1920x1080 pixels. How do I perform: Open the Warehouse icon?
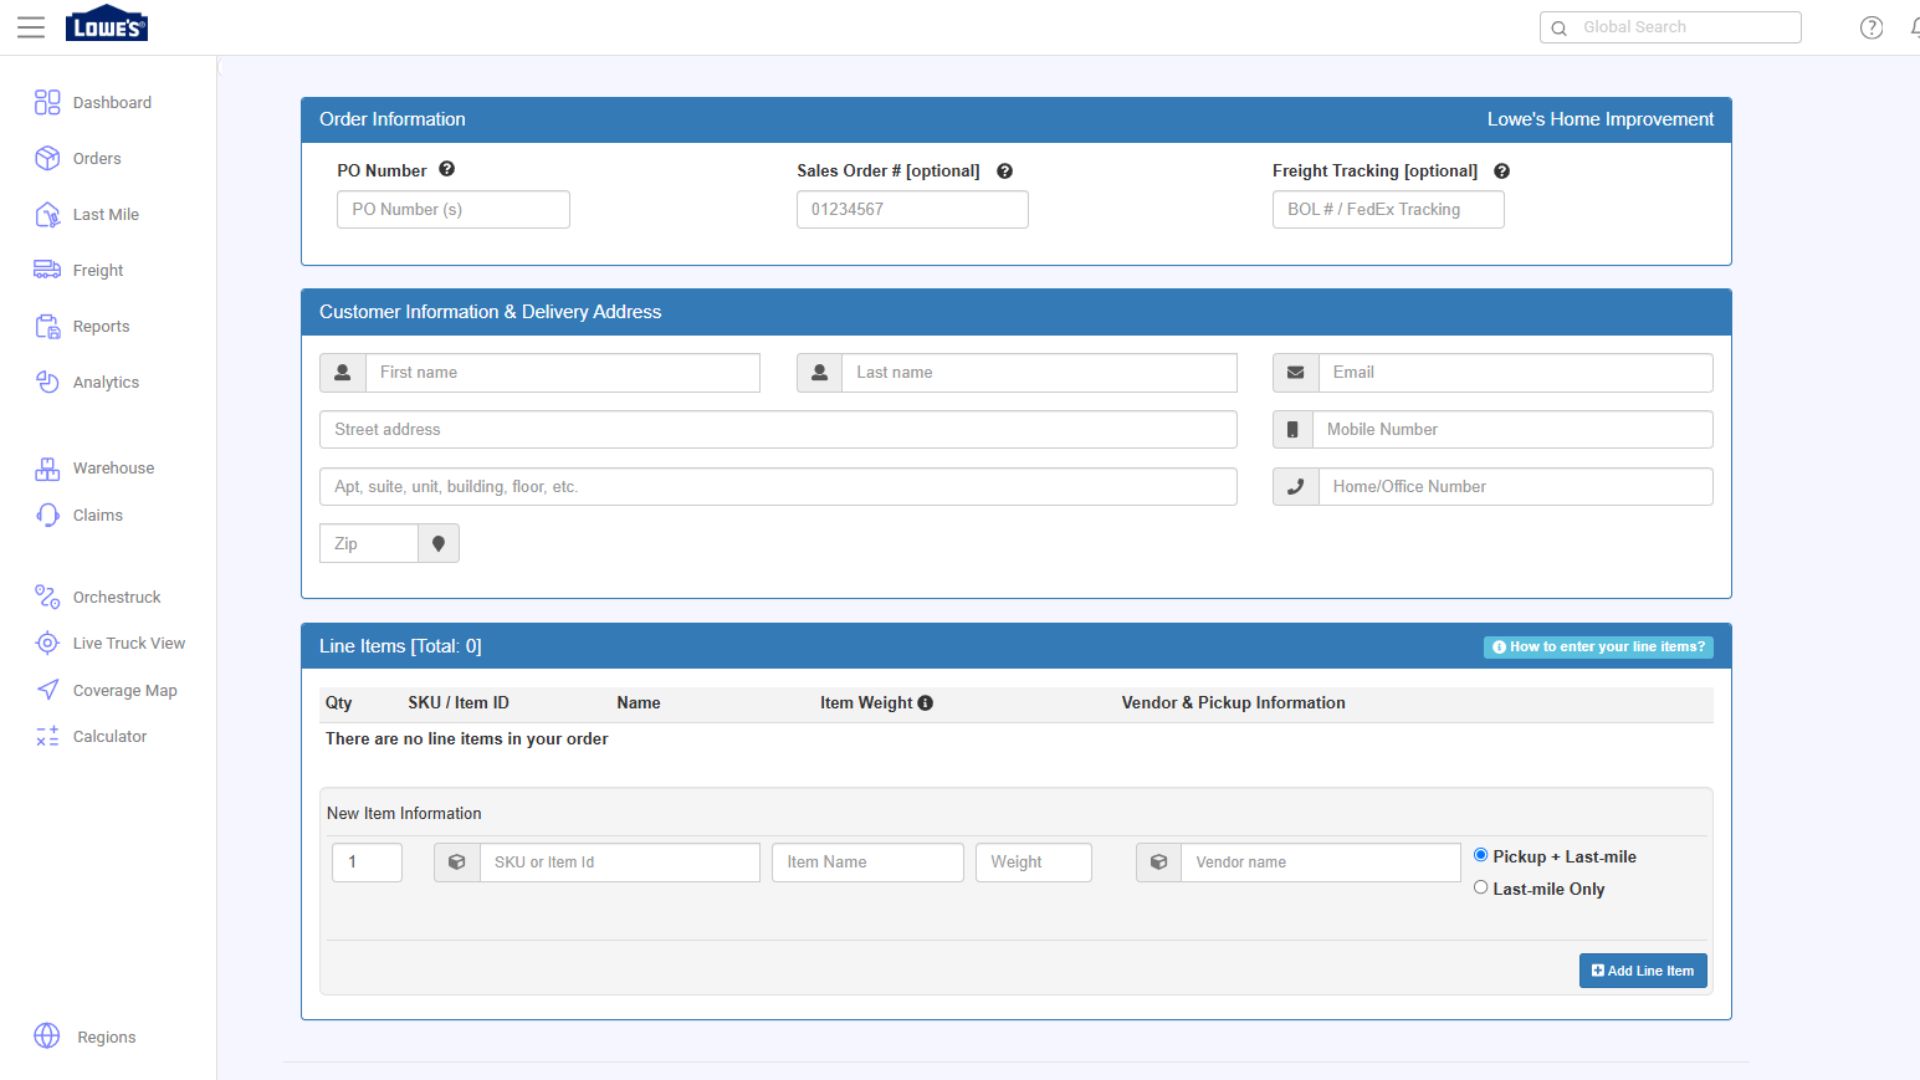pyautogui.click(x=47, y=468)
